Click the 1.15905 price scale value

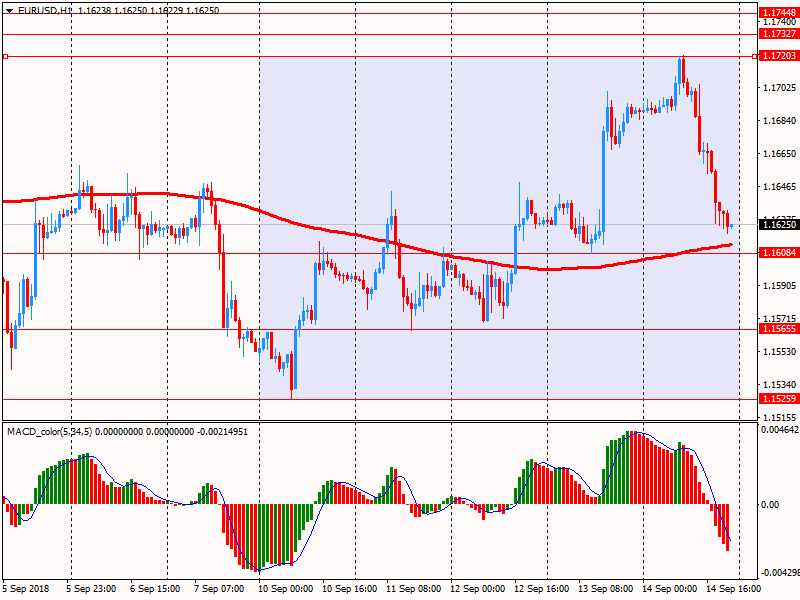779,286
